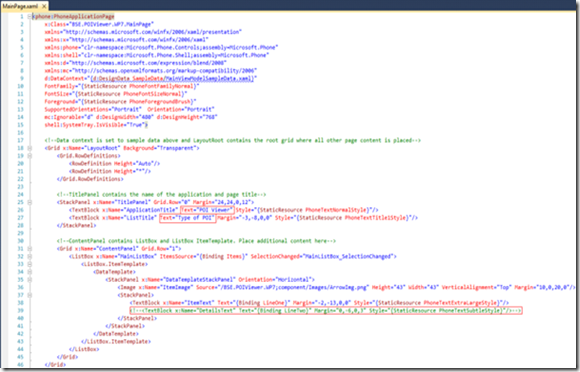
Task: Collapse the MainListBox ListBox on line 32
Action: pyautogui.click(x=30, y=257)
